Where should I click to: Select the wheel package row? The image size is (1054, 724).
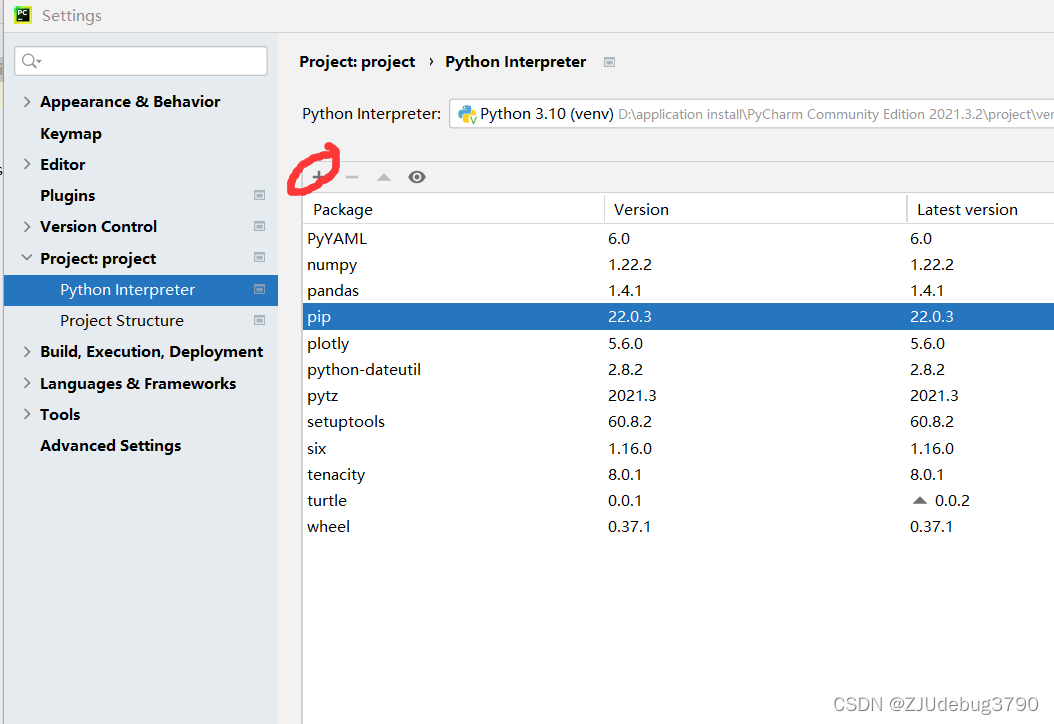click(678, 527)
